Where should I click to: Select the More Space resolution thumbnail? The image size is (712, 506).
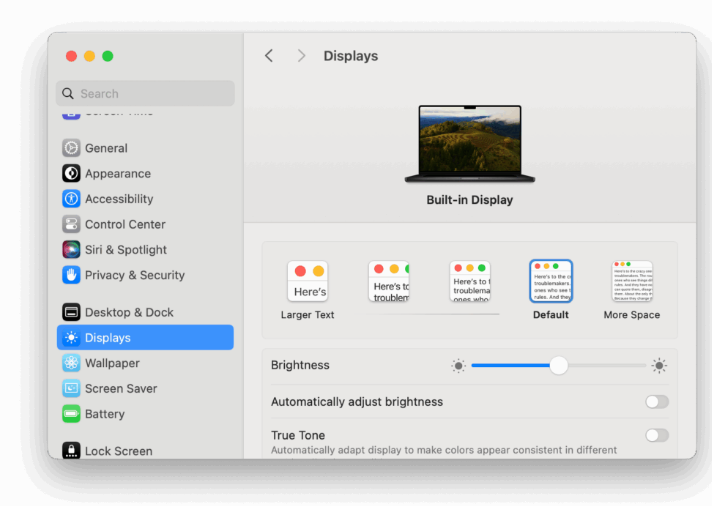(632, 282)
